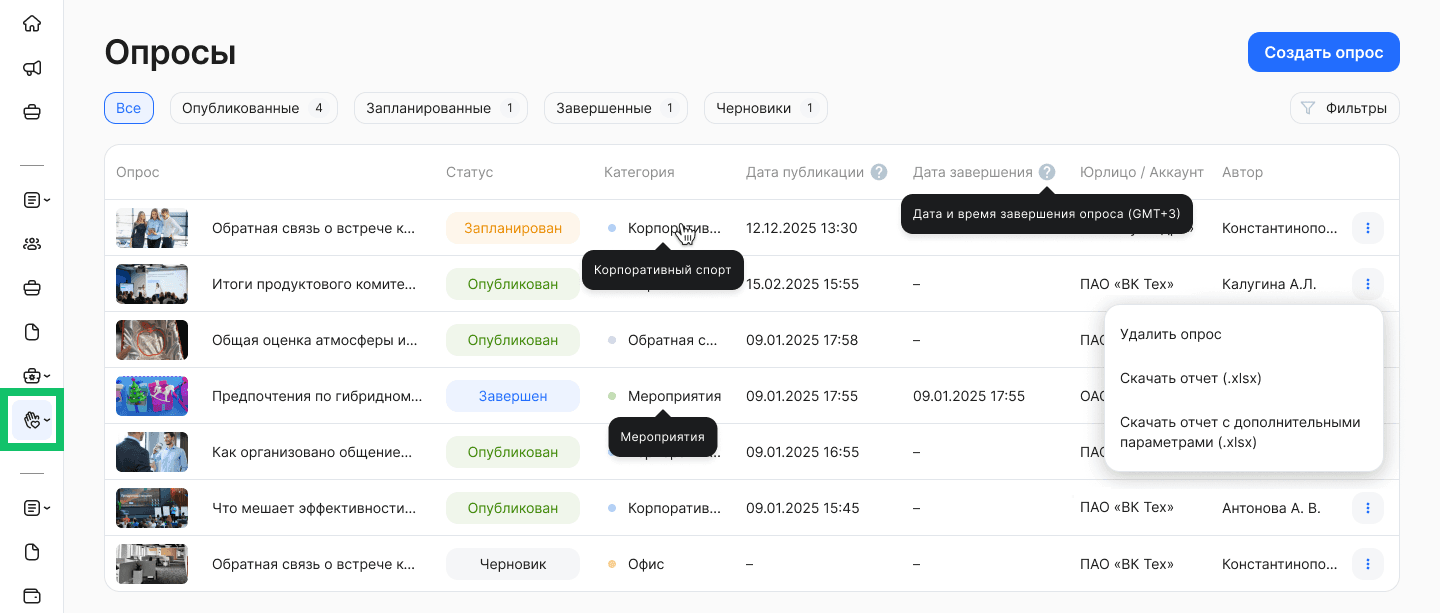Open the Предпочтения по гибридном survey thumbnail
This screenshot has width=1440, height=613.
coord(151,395)
